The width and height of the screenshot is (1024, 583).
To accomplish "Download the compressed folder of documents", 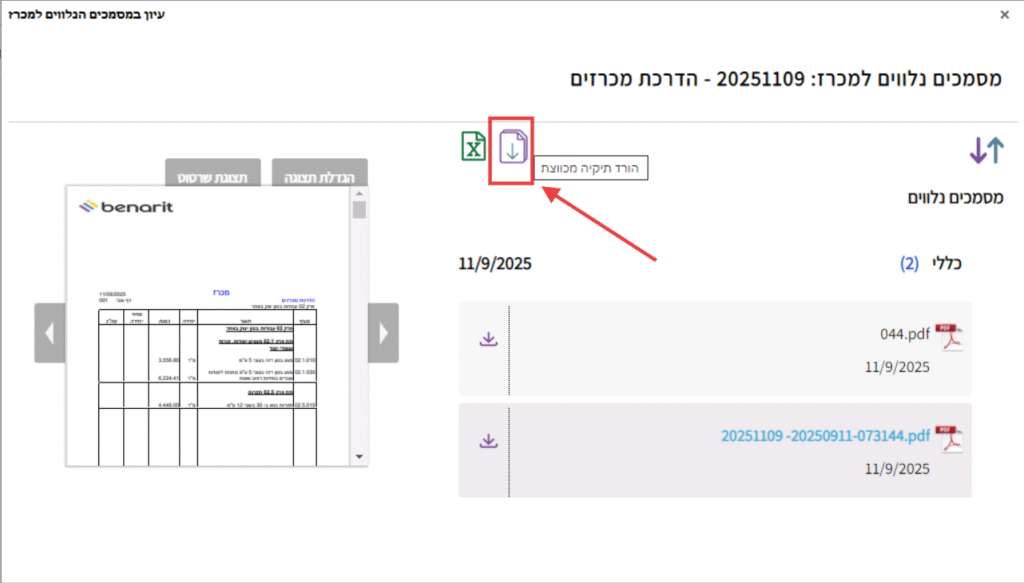I will 512,150.
